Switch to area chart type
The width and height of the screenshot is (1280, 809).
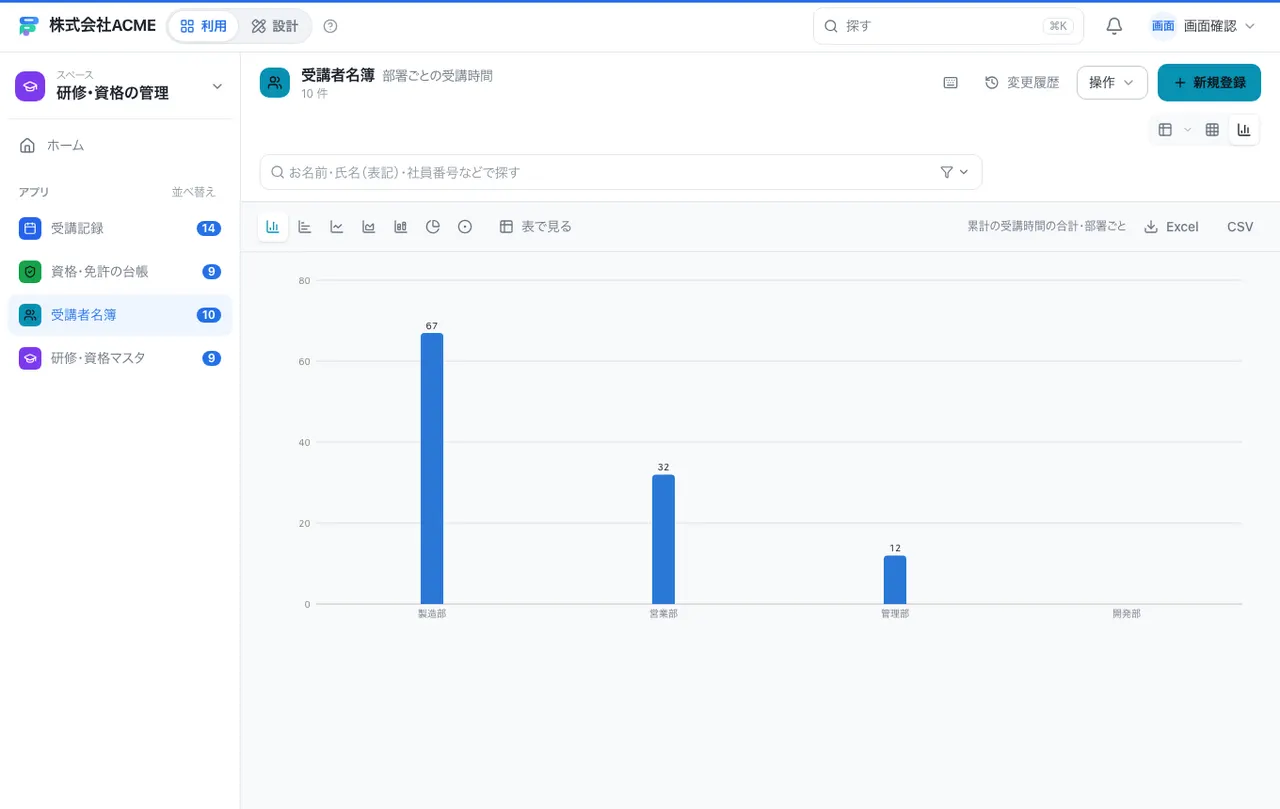click(x=369, y=227)
